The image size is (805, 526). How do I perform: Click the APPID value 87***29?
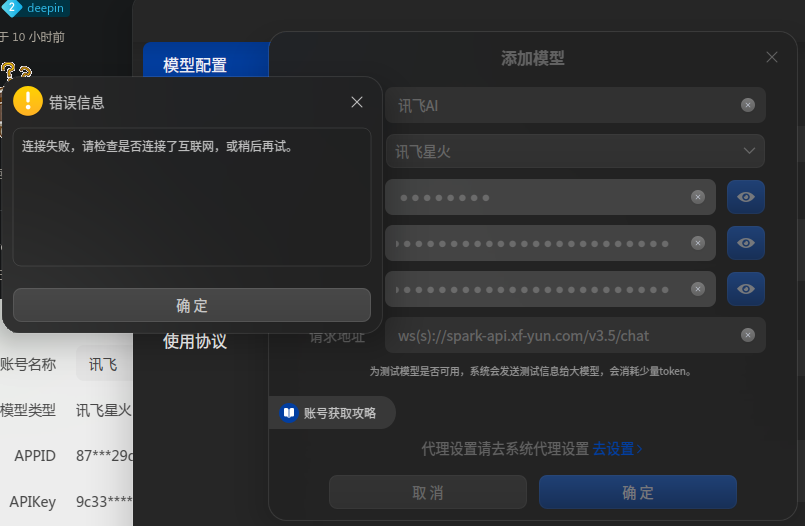pyautogui.click(x=104, y=456)
